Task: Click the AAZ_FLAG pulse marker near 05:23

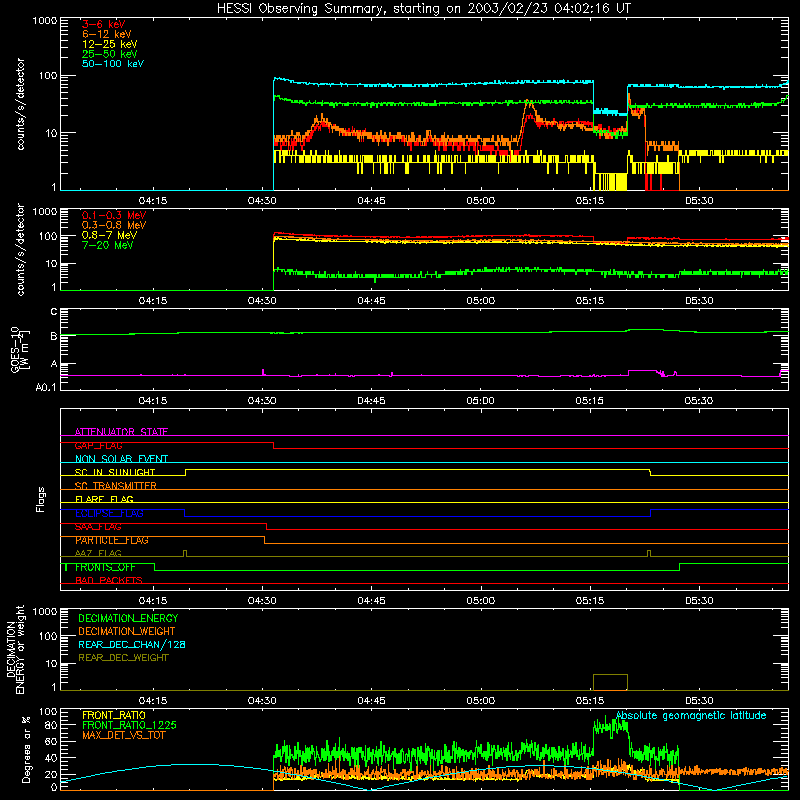Action: pos(649,553)
